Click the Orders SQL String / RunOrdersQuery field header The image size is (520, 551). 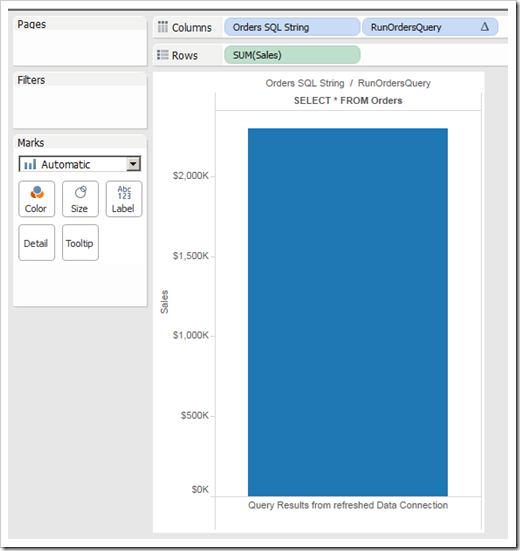(348, 83)
